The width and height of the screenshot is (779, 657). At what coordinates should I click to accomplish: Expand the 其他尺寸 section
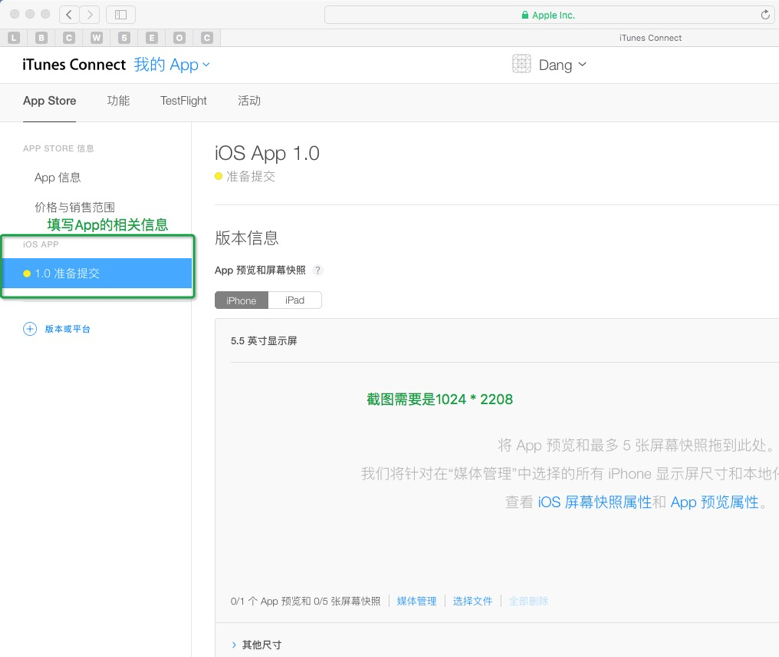point(256,645)
